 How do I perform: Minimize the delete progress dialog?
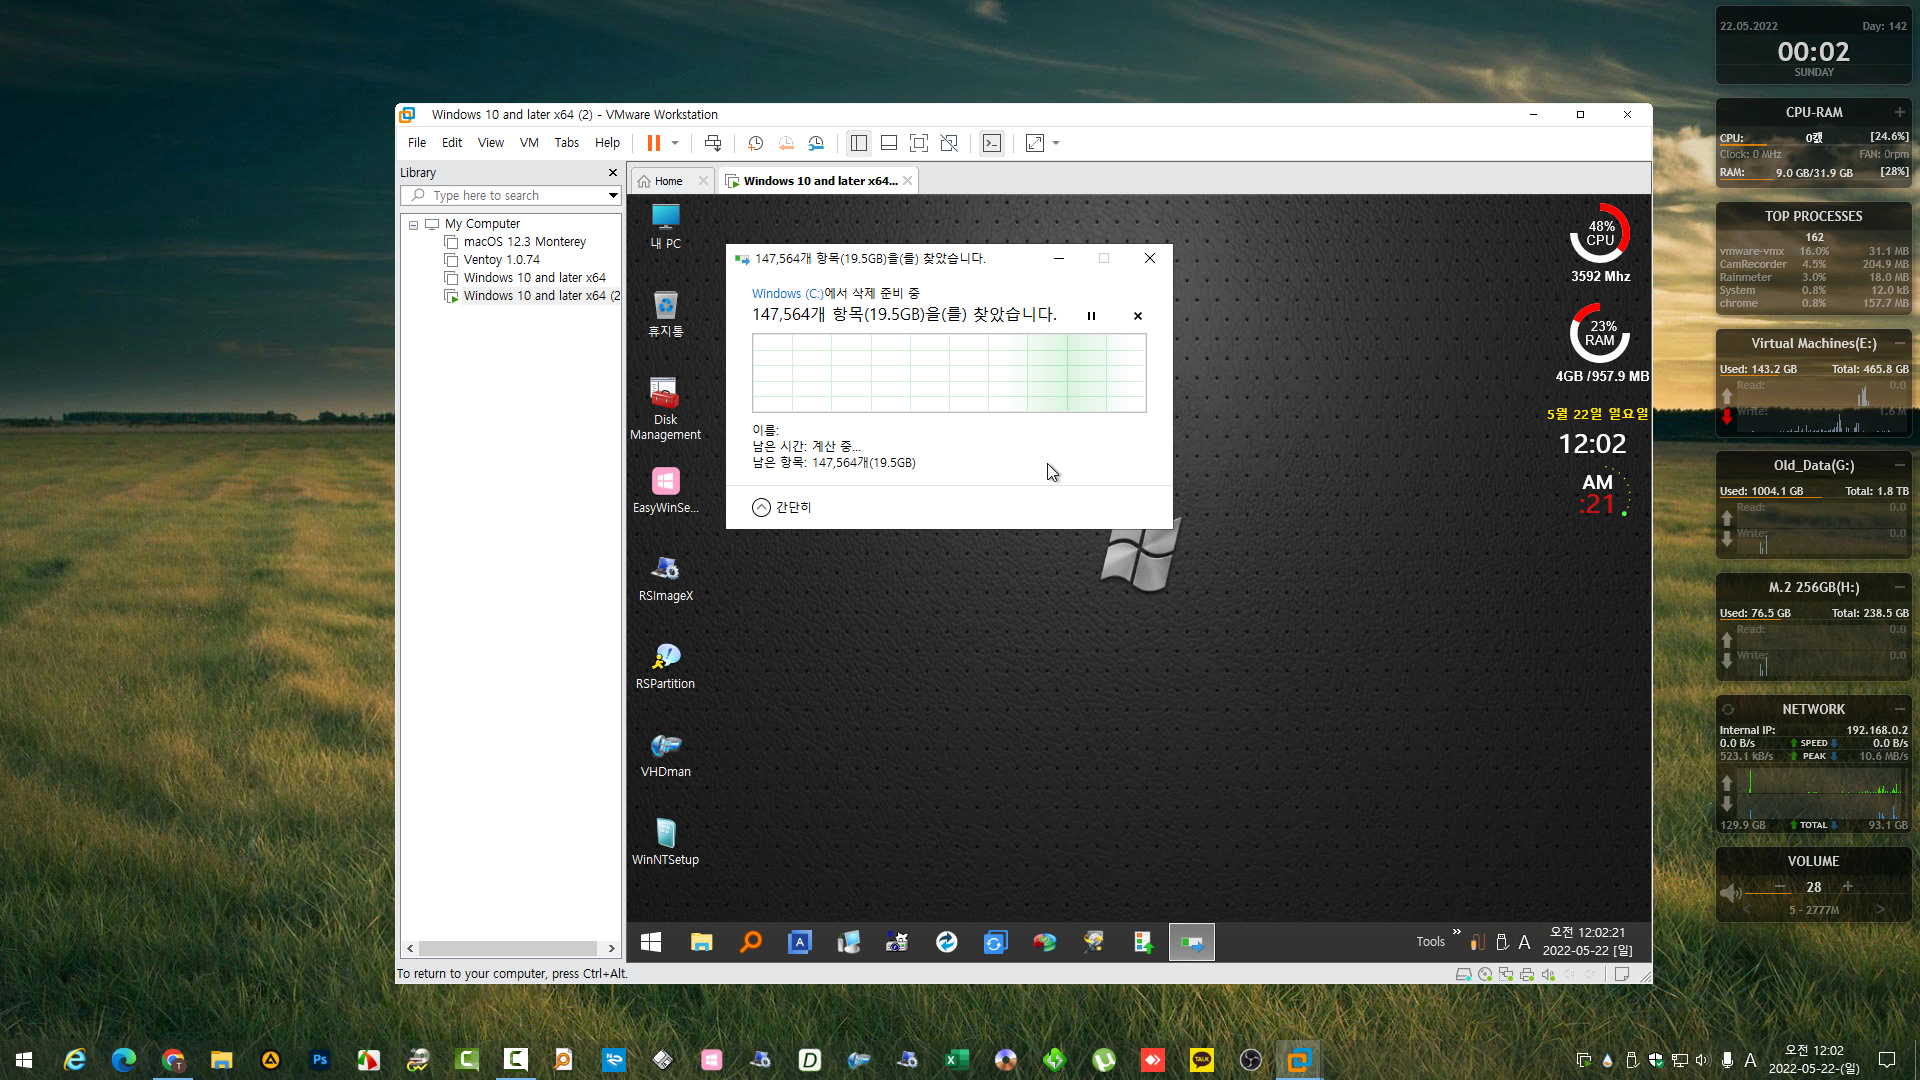pyautogui.click(x=1058, y=258)
